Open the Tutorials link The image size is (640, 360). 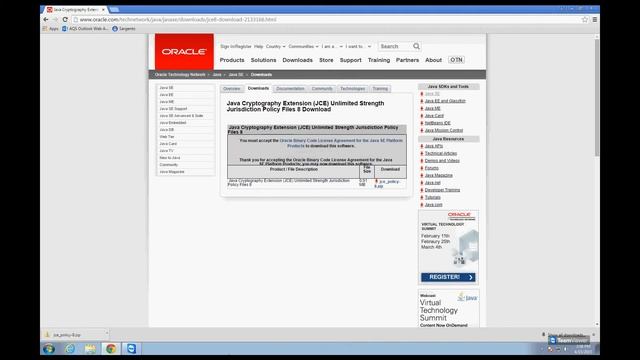coord(433,198)
